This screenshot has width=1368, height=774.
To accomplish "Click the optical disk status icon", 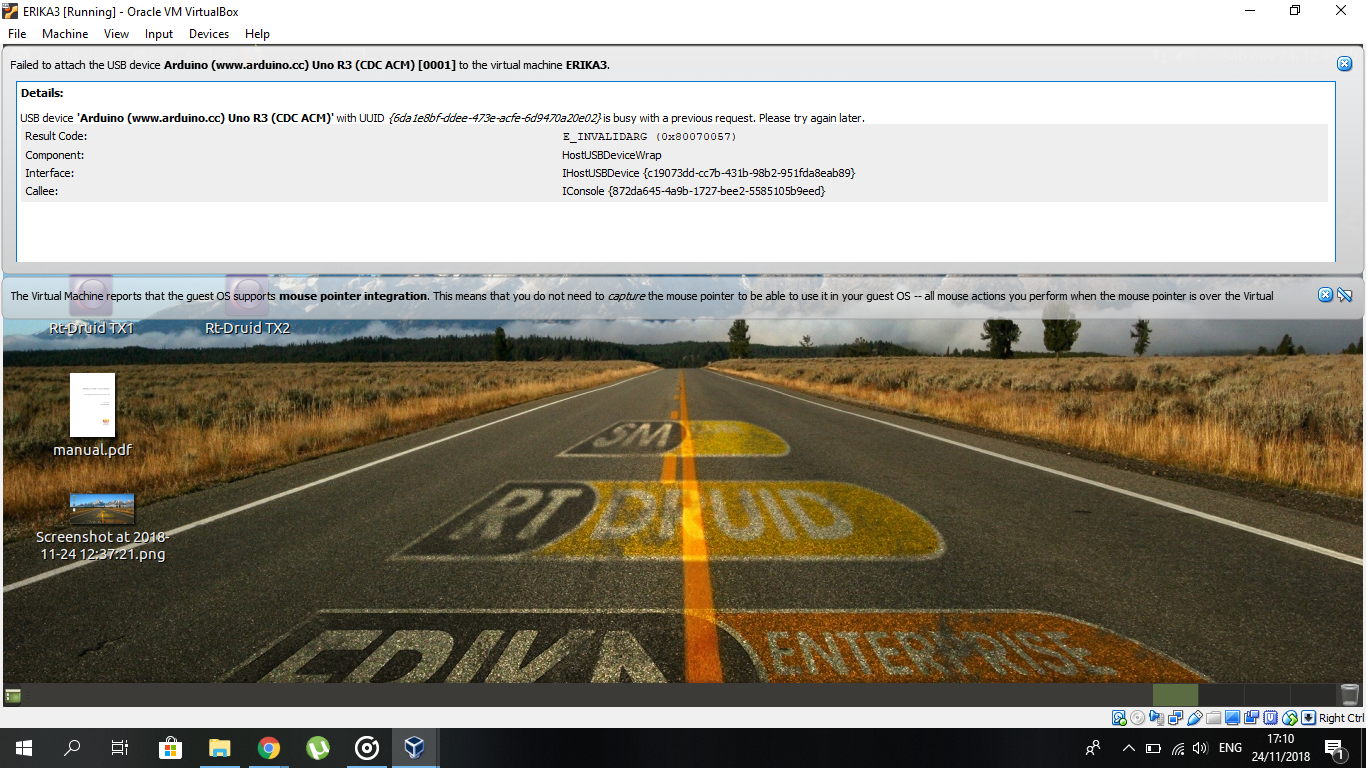I will click(x=1137, y=718).
